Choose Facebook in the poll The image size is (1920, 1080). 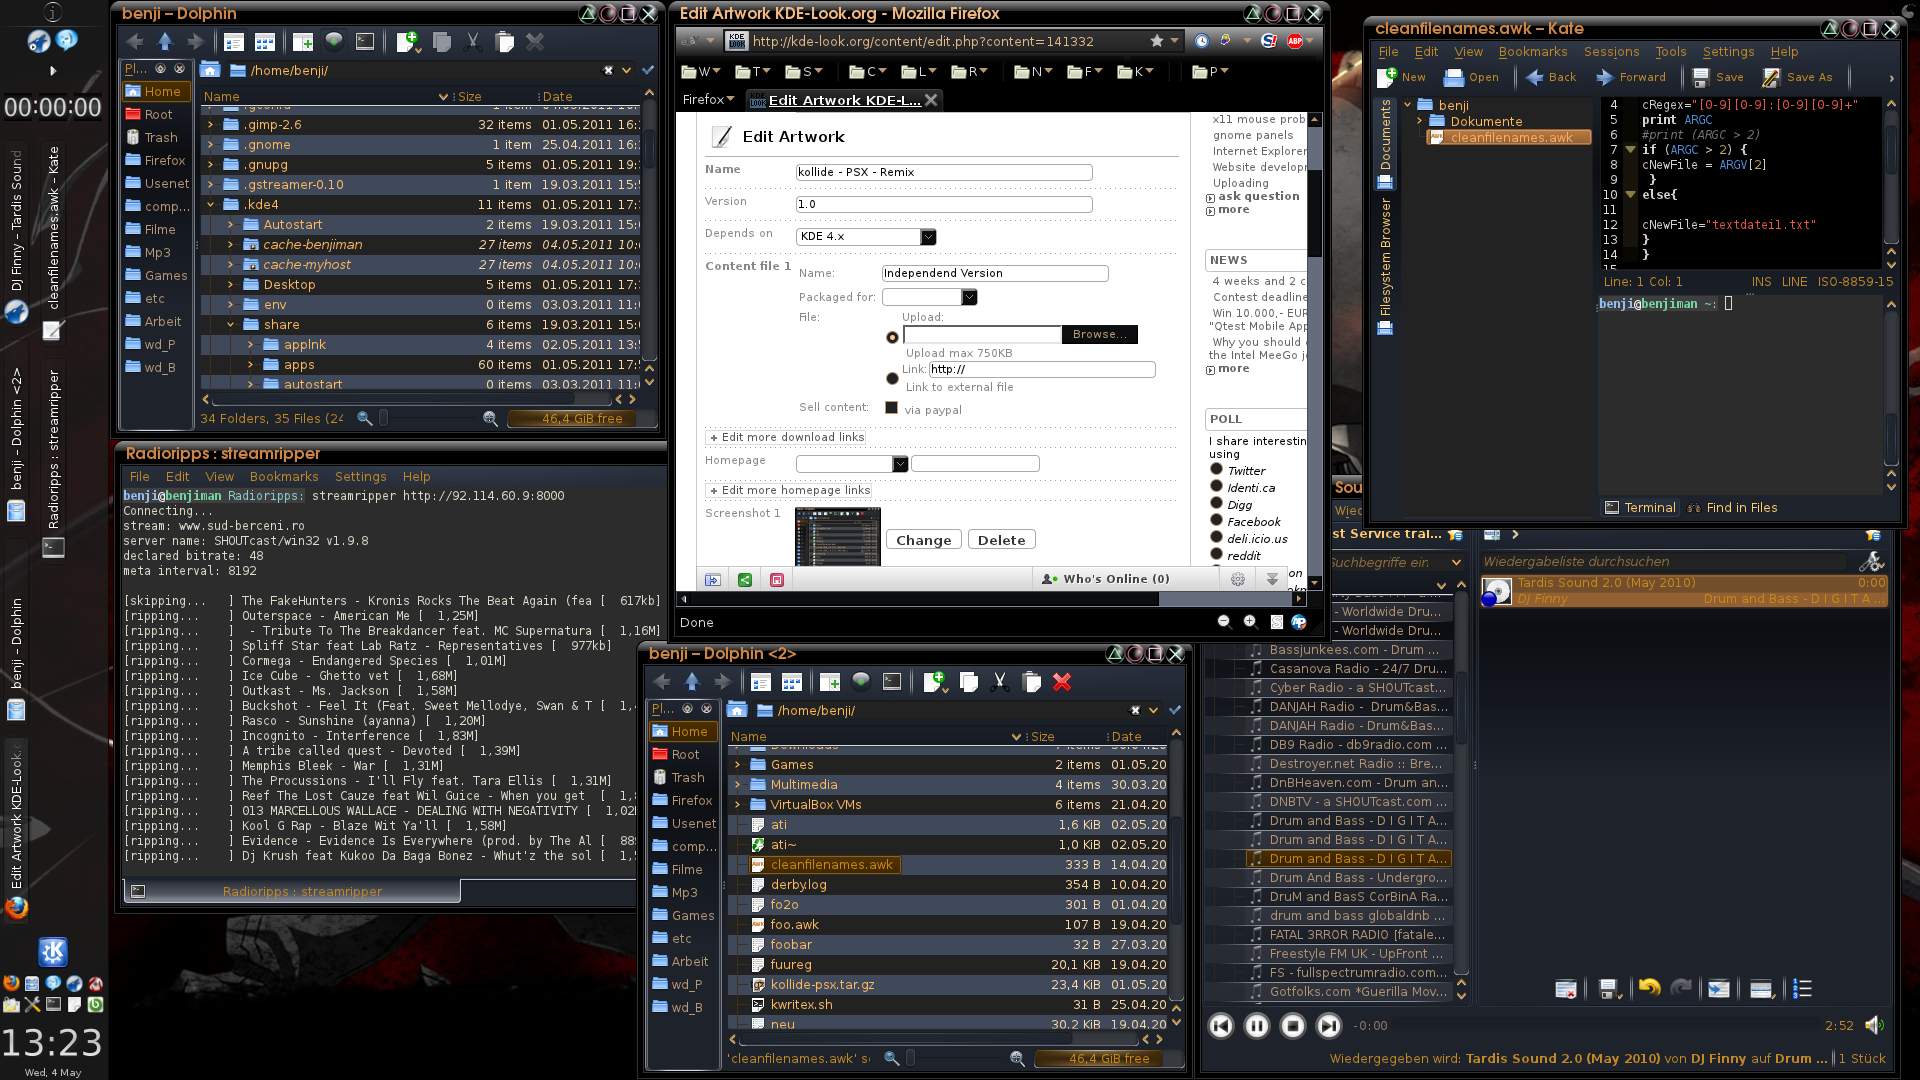tap(1216, 520)
